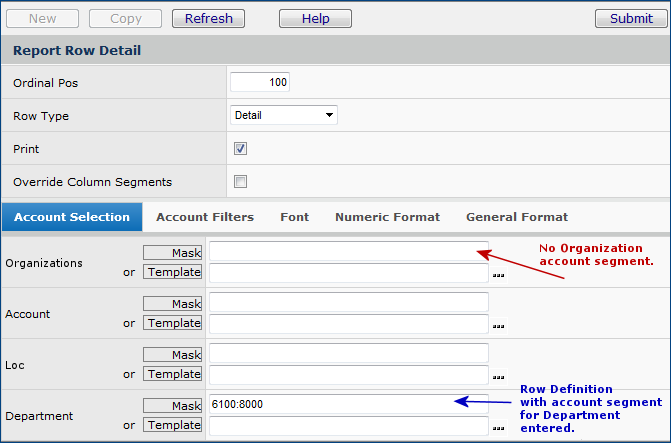Click the Account Template text field
Screen dimensions: 671x443
[348, 324]
